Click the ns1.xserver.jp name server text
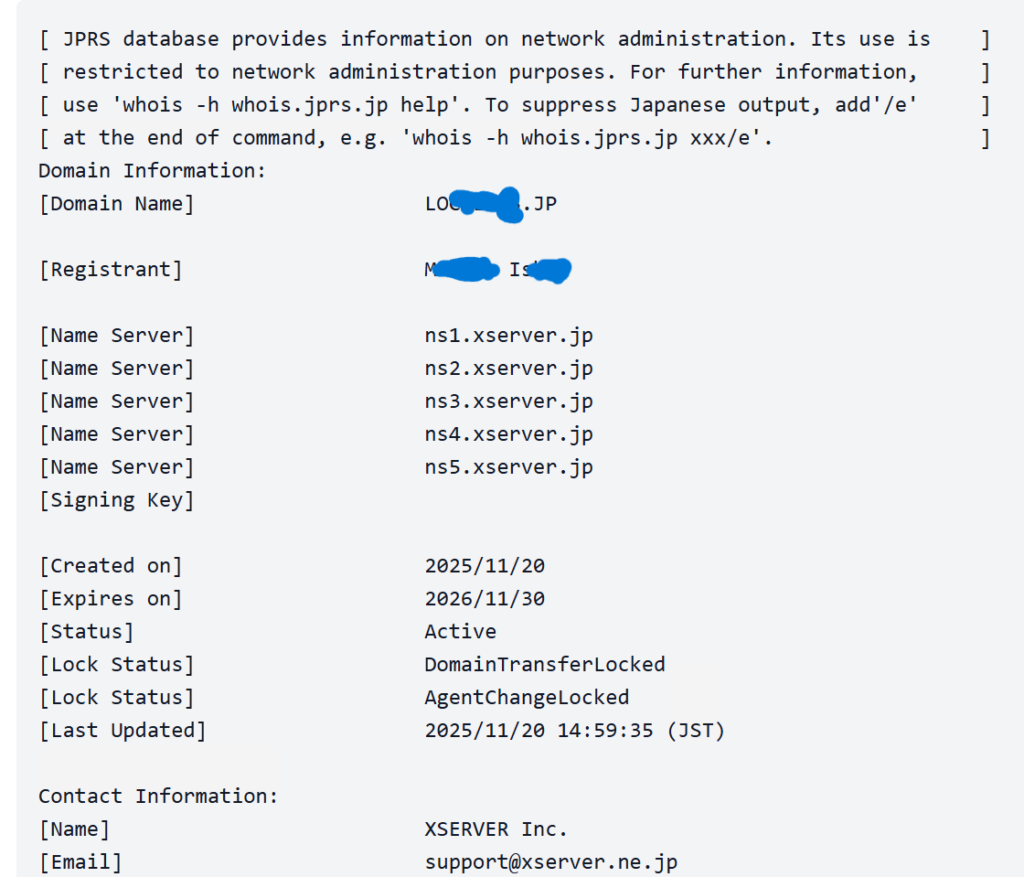The height and width of the screenshot is (877, 1024). [x=509, y=336]
